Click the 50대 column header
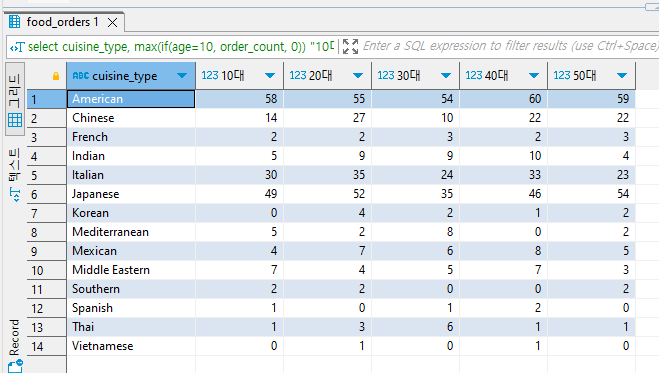659x373 pixels. (x=591, y=76)
